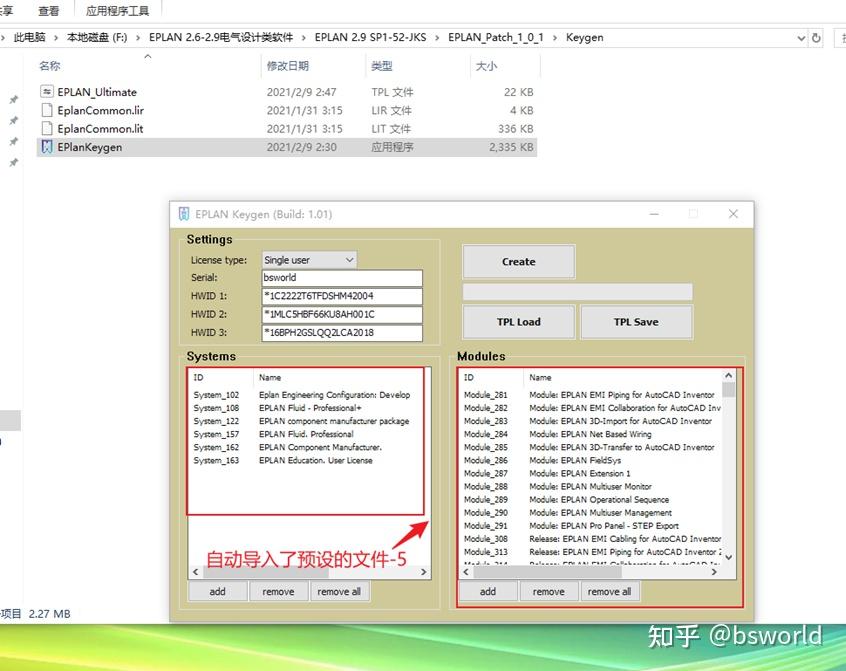Open the 查看 ribbon tab
Screen dimensions: 846x671
pyautogui.click(x=49, y=11)
